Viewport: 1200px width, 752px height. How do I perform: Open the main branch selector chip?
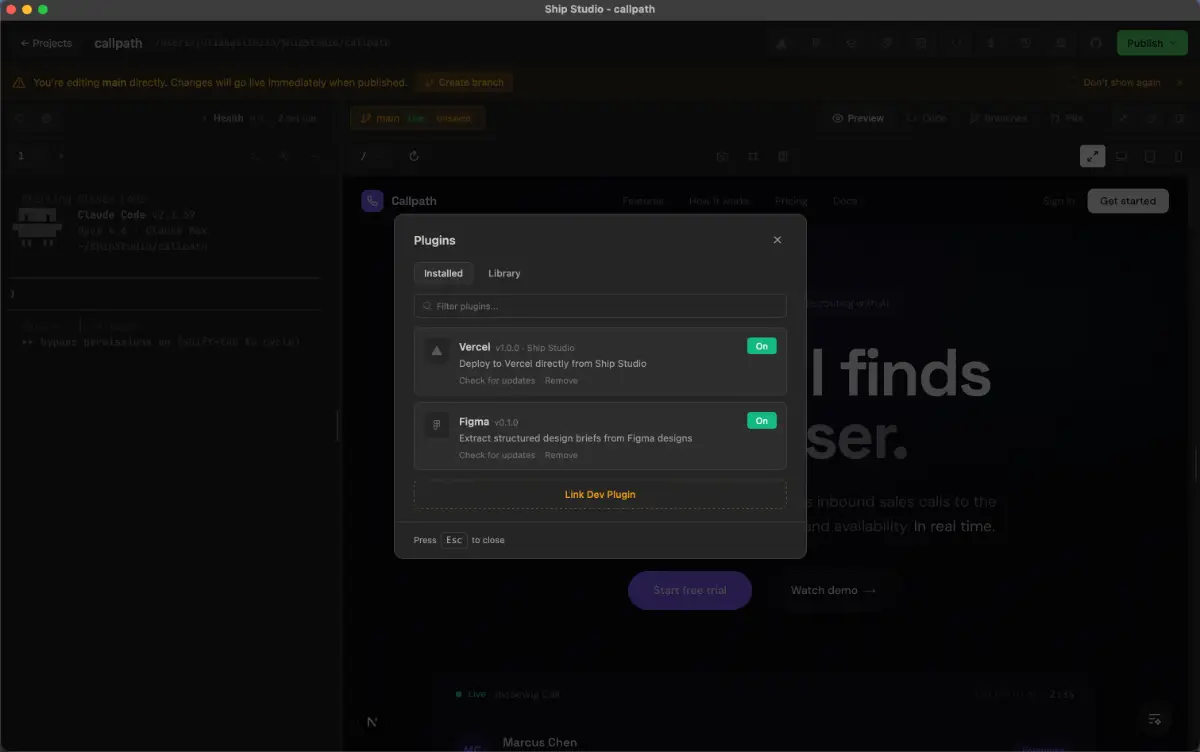pyautogui.click(x=418, y=118)
